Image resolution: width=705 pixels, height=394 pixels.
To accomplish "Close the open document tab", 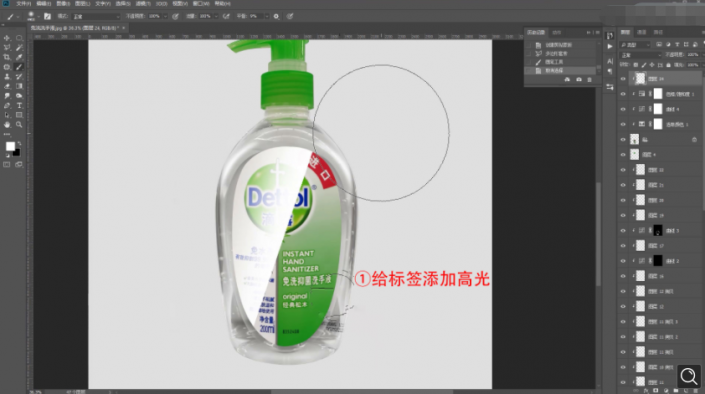I will coord(124,28).
